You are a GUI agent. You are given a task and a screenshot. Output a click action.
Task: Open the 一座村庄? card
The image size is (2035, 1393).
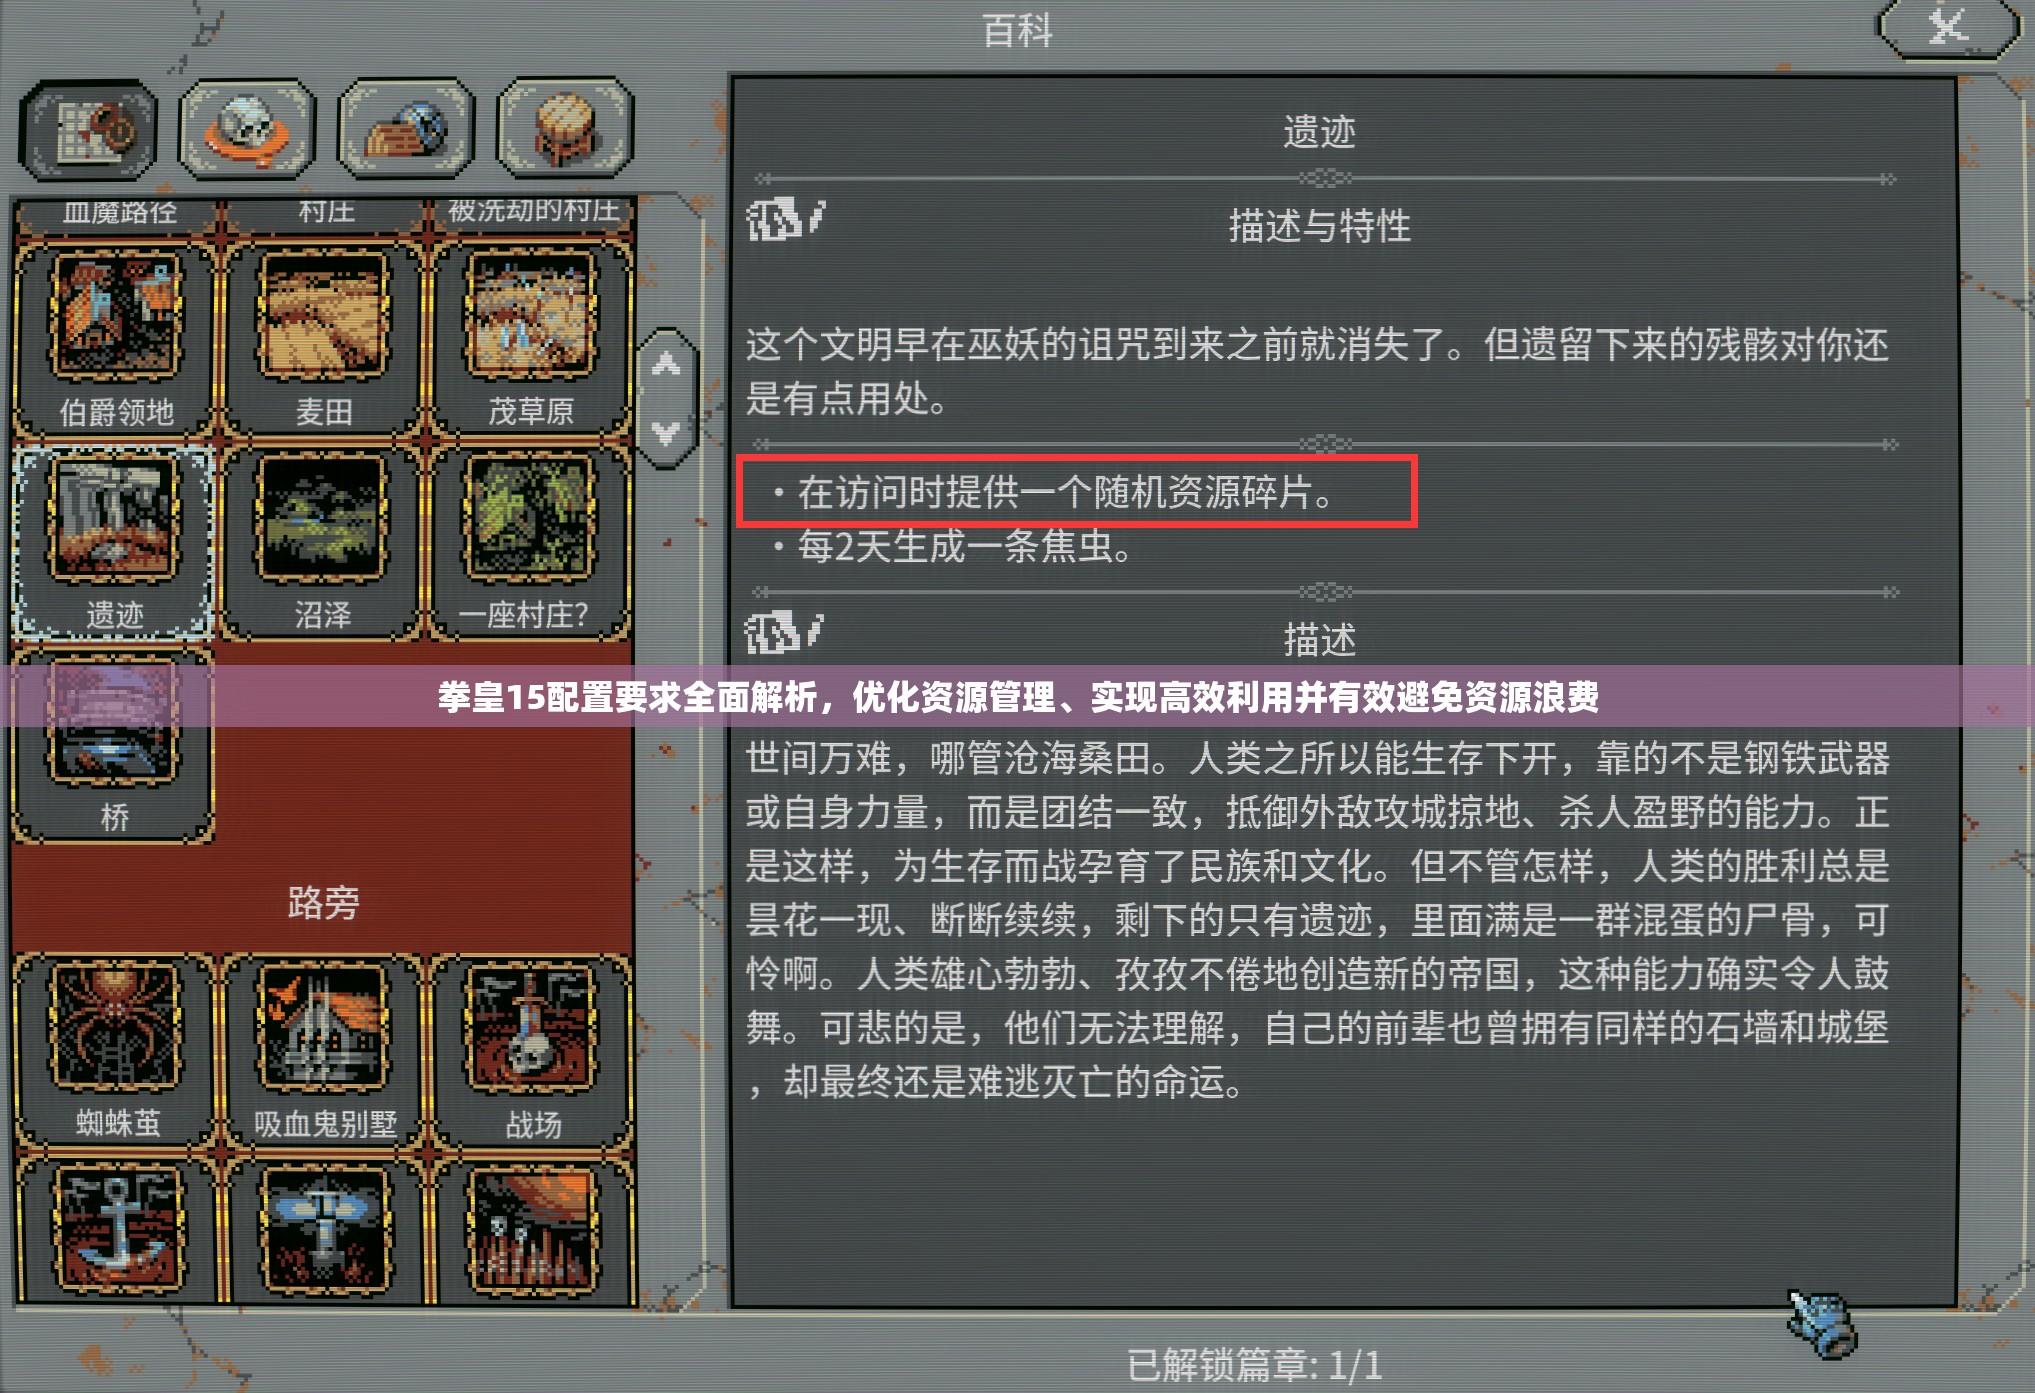pos(528,542)
